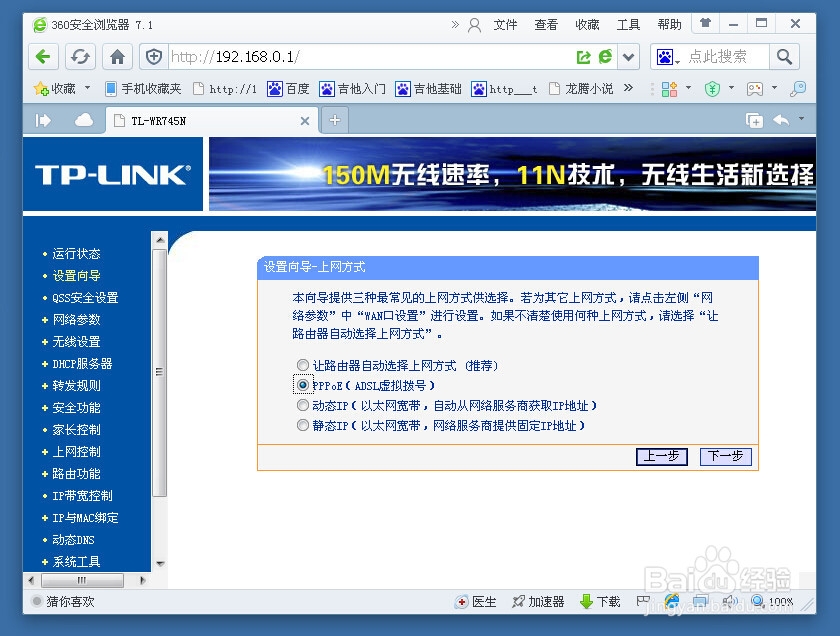The height and width of the screenshot is (636, 840).
Task: Select the 动态IP radio button
Action: [x=303, y=405]
